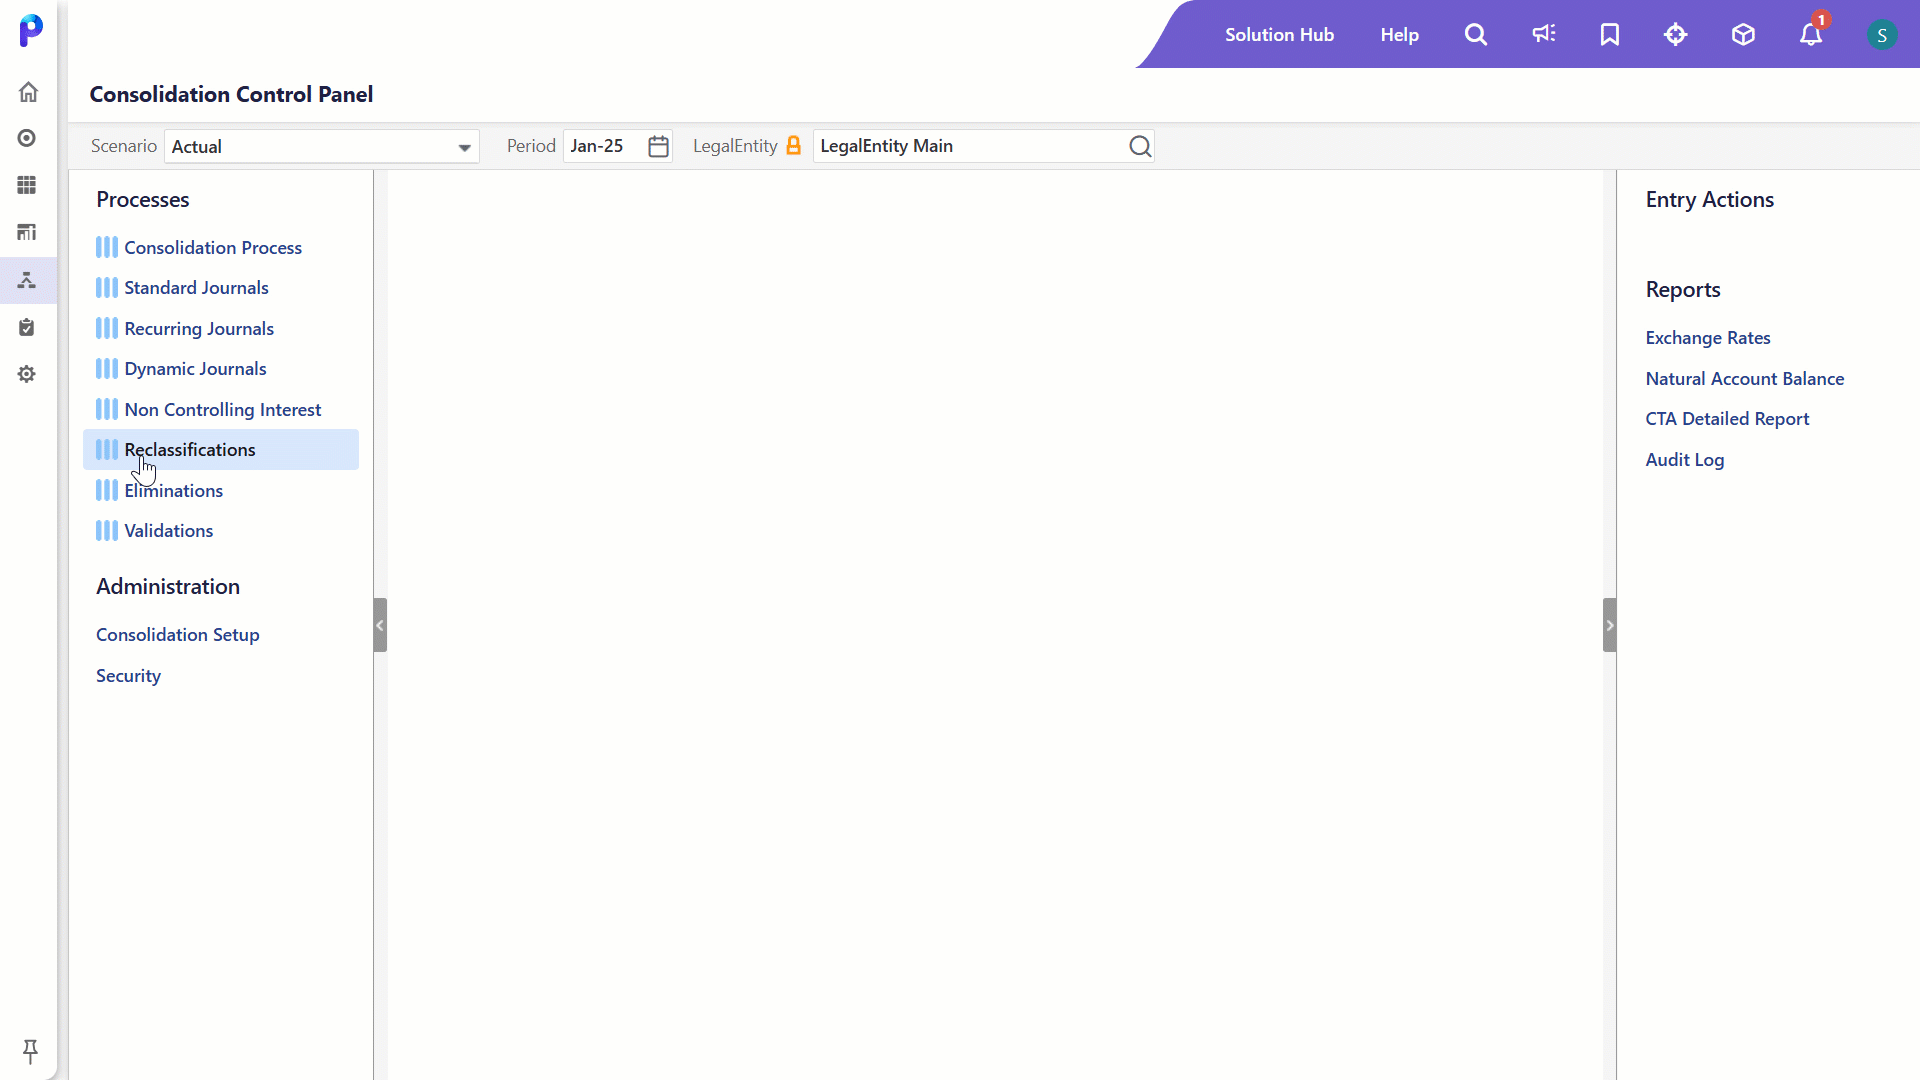Select the Standard Journals bar chart icon
The width and height of the screenshot is (1920, 1080).
pyautogui.click(x=107, y=287)
